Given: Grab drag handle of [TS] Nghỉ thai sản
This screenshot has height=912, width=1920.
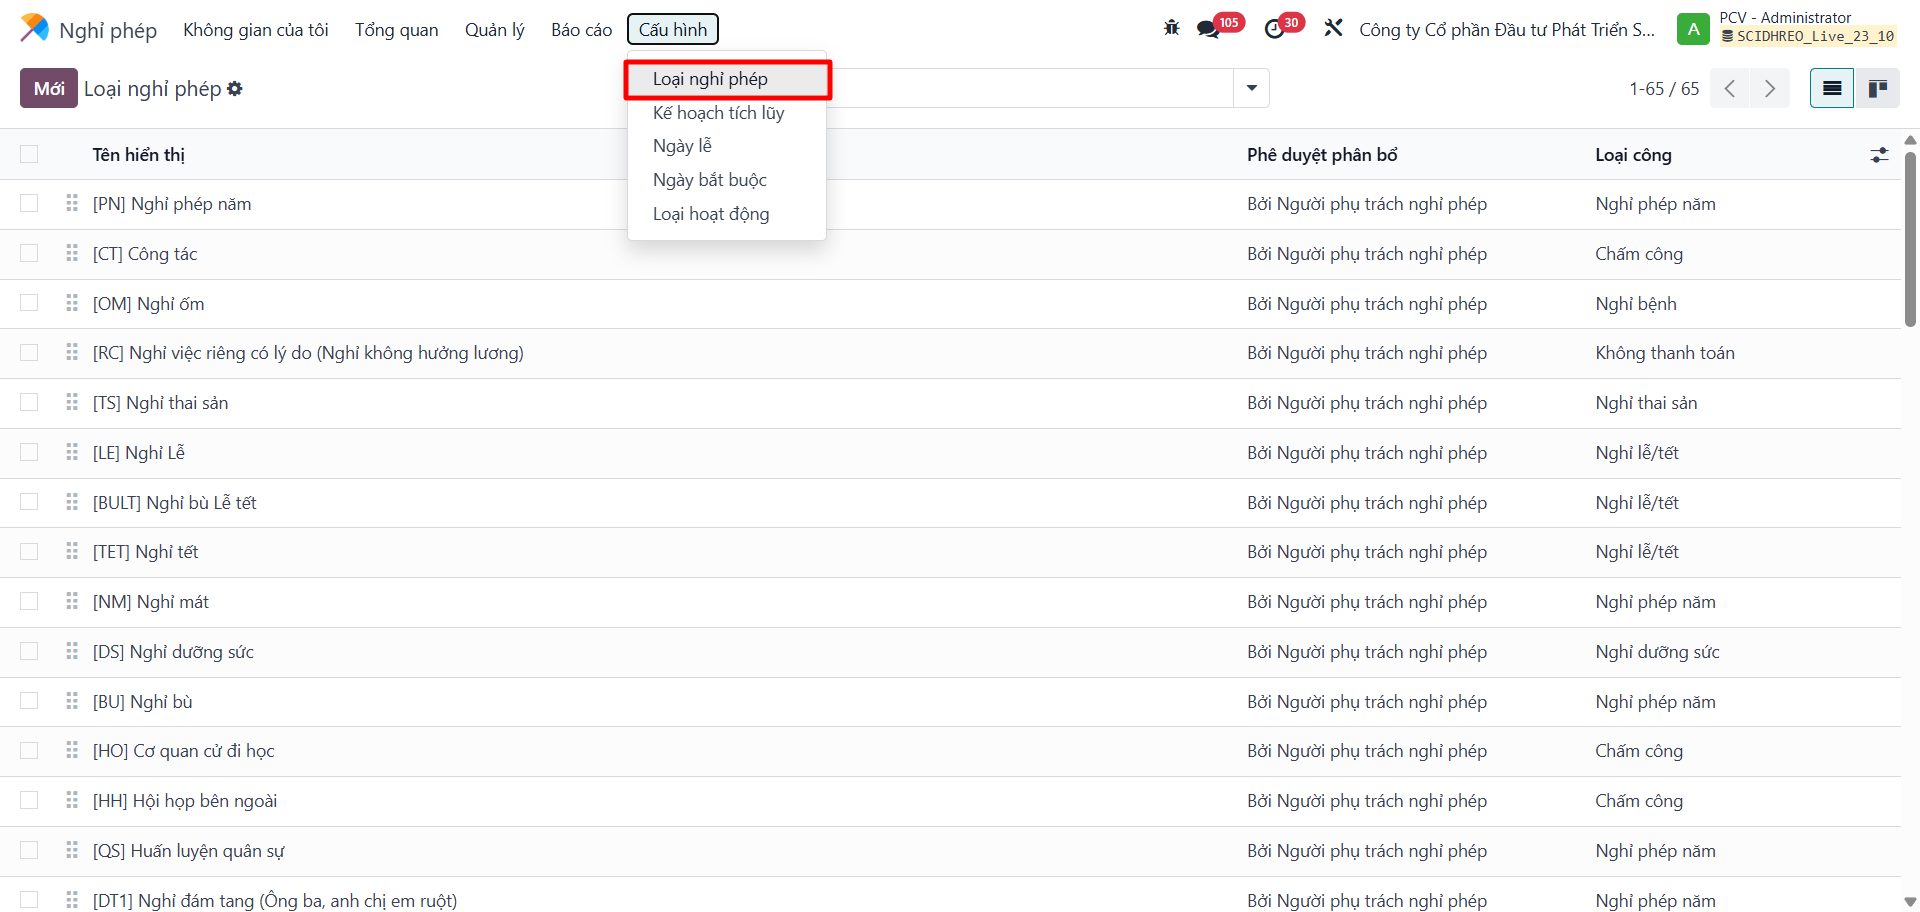Looking at the screenshot, I should point(72,402).
